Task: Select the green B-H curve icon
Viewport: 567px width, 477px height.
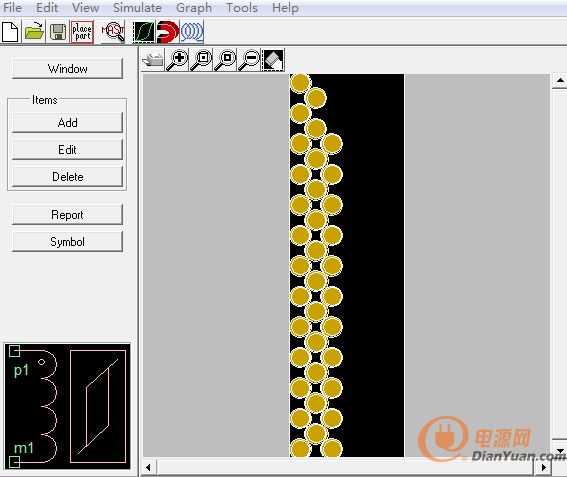Action: pos(144,32)
